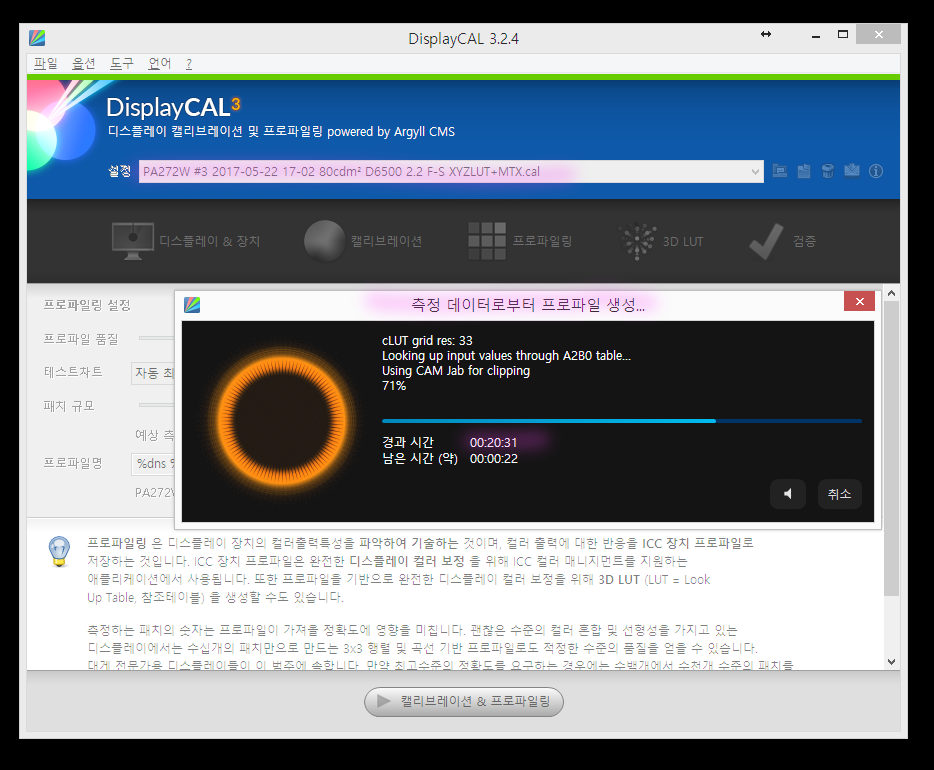This screenshot has width=934, height=770.
Task: Open the 파일 menu
Action: click(x=45, y=63)
